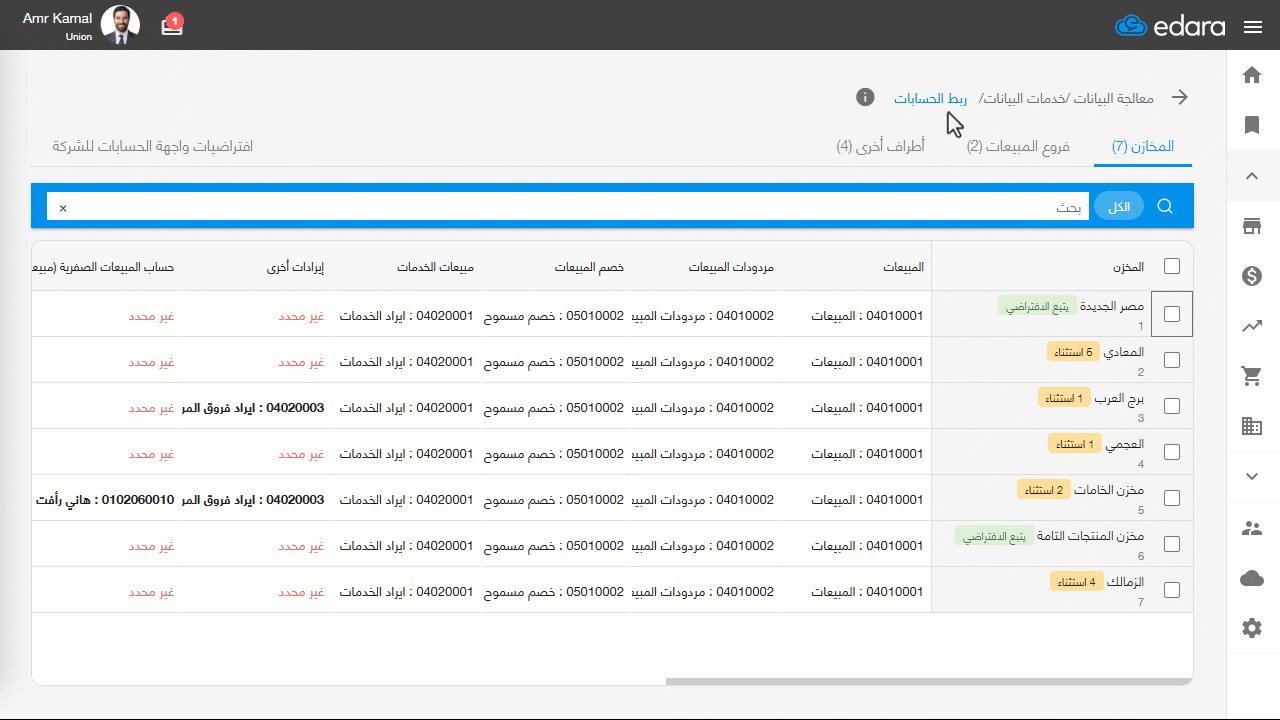1280x720 pixels.
Task: Open the store icon in sidebar
Action: point(1252,226)
